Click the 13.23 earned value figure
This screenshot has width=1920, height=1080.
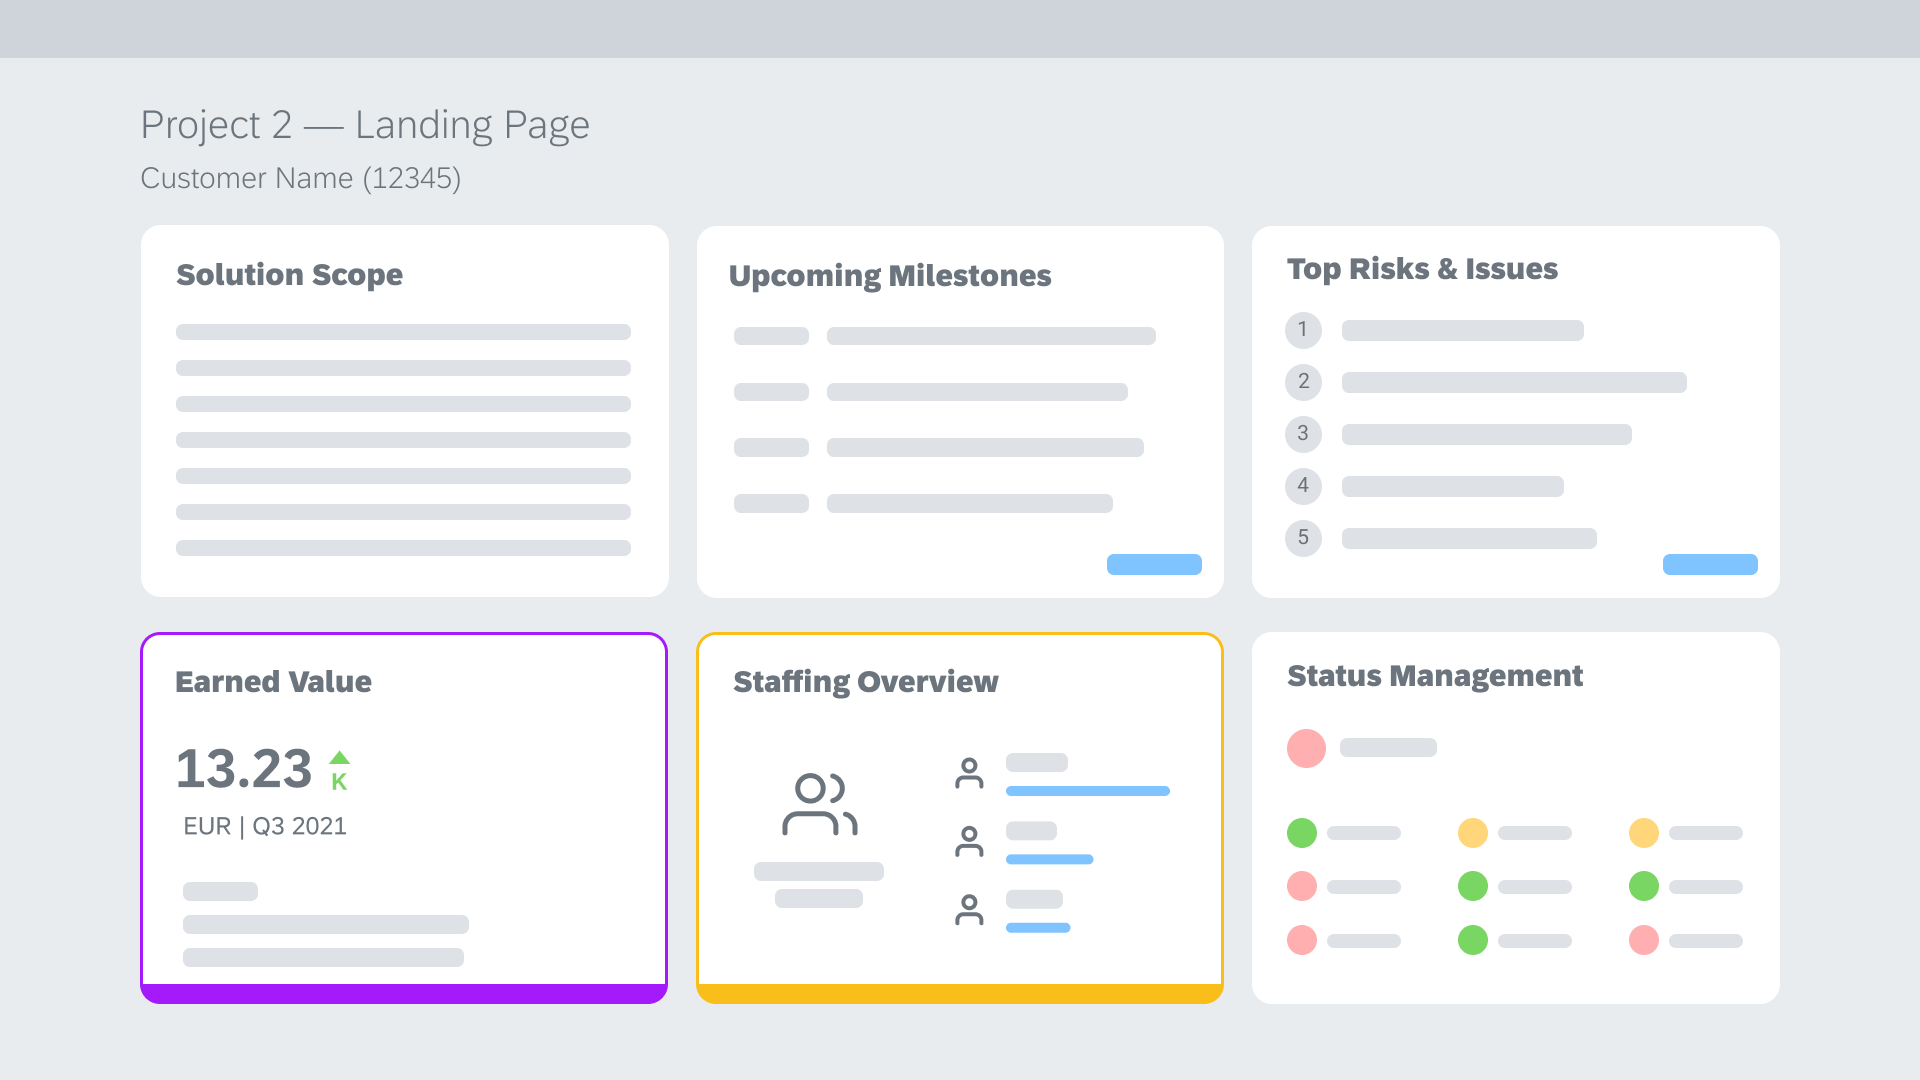point(244,769)
